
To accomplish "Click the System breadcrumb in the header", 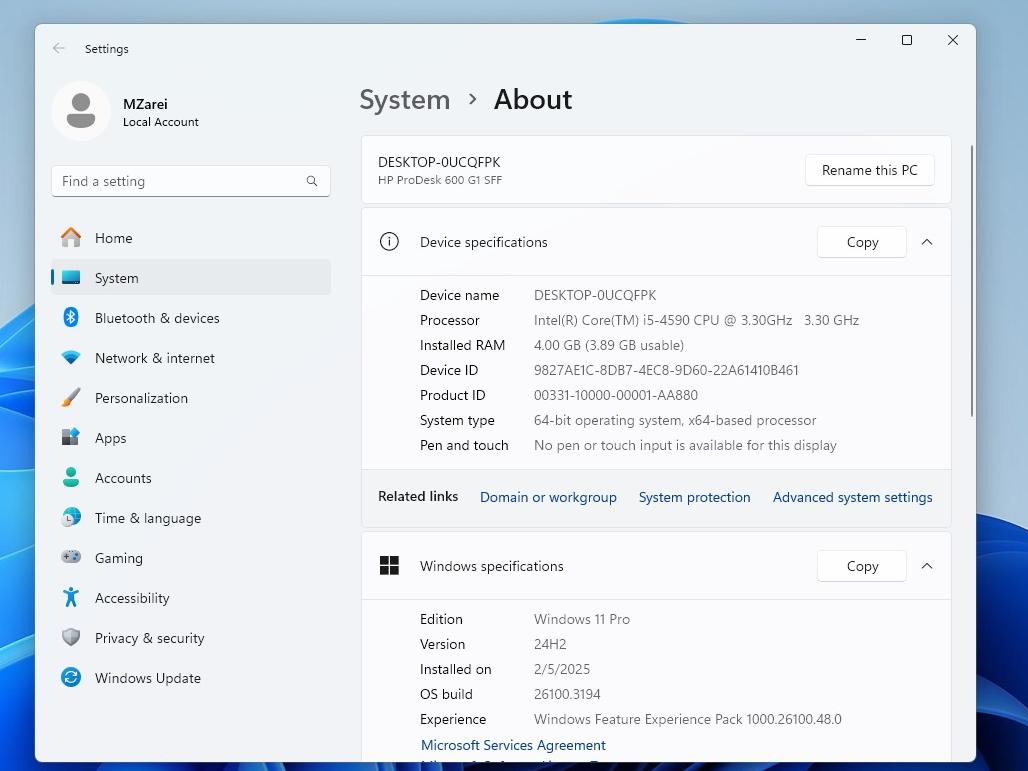I will (x=405, y=100).
